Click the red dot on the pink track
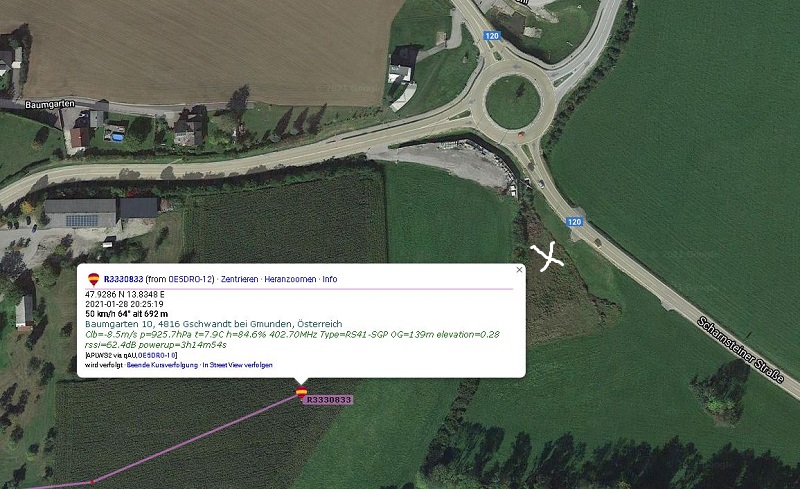 pos(92,481)
